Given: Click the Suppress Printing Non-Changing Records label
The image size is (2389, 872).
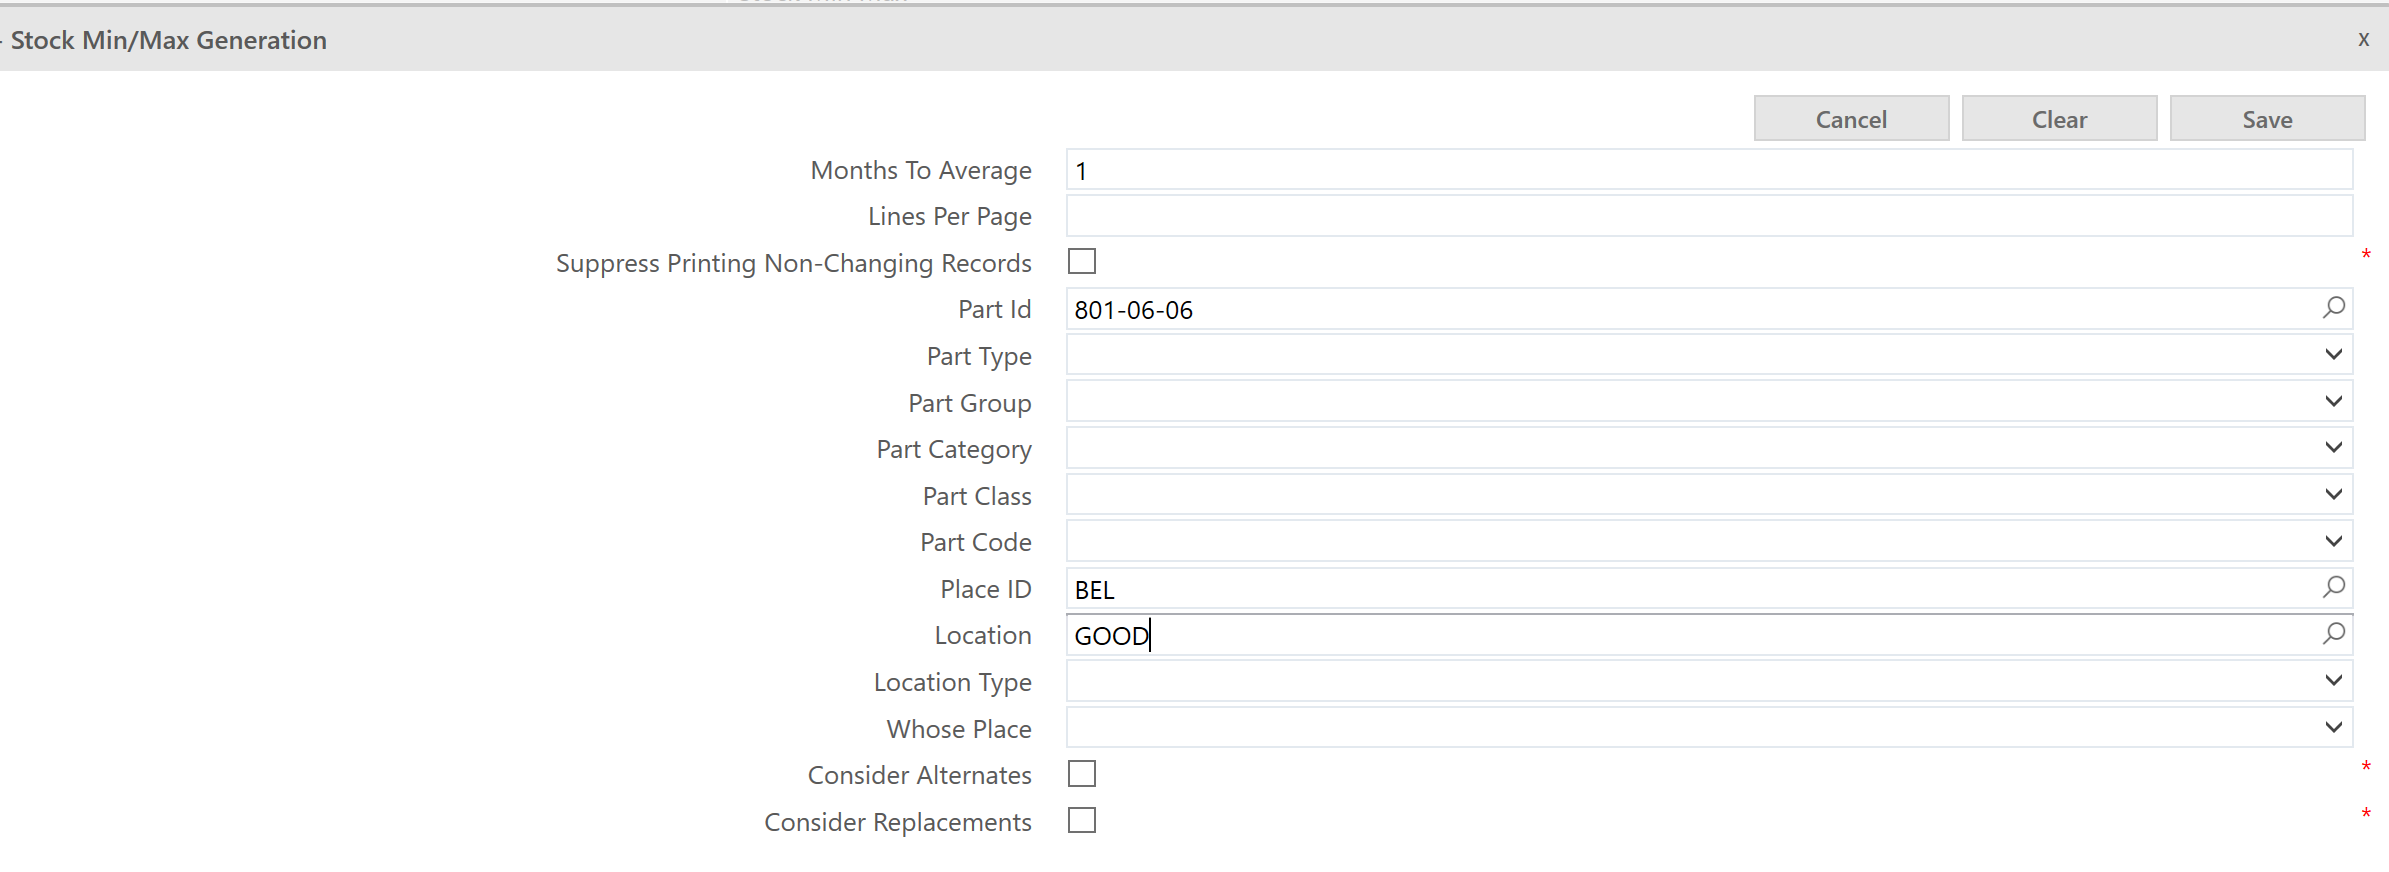Looking at the screenshot, I should (x=794, y=263).
